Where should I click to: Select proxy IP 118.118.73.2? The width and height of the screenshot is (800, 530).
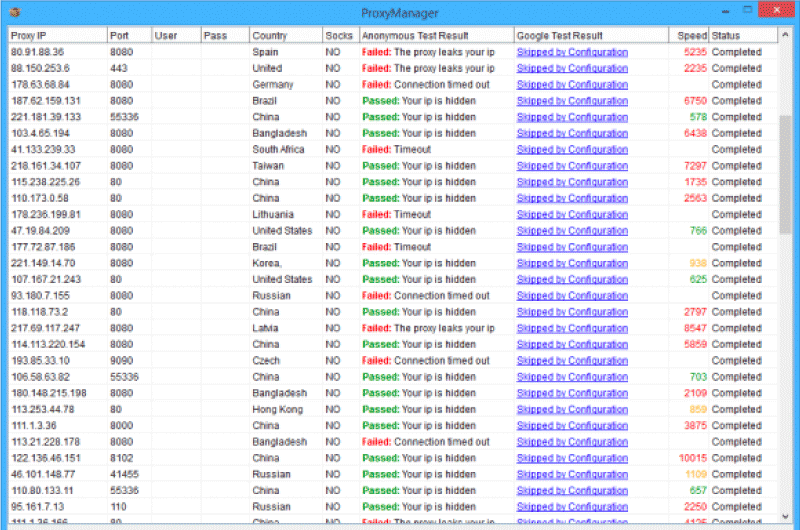(39, 312)
